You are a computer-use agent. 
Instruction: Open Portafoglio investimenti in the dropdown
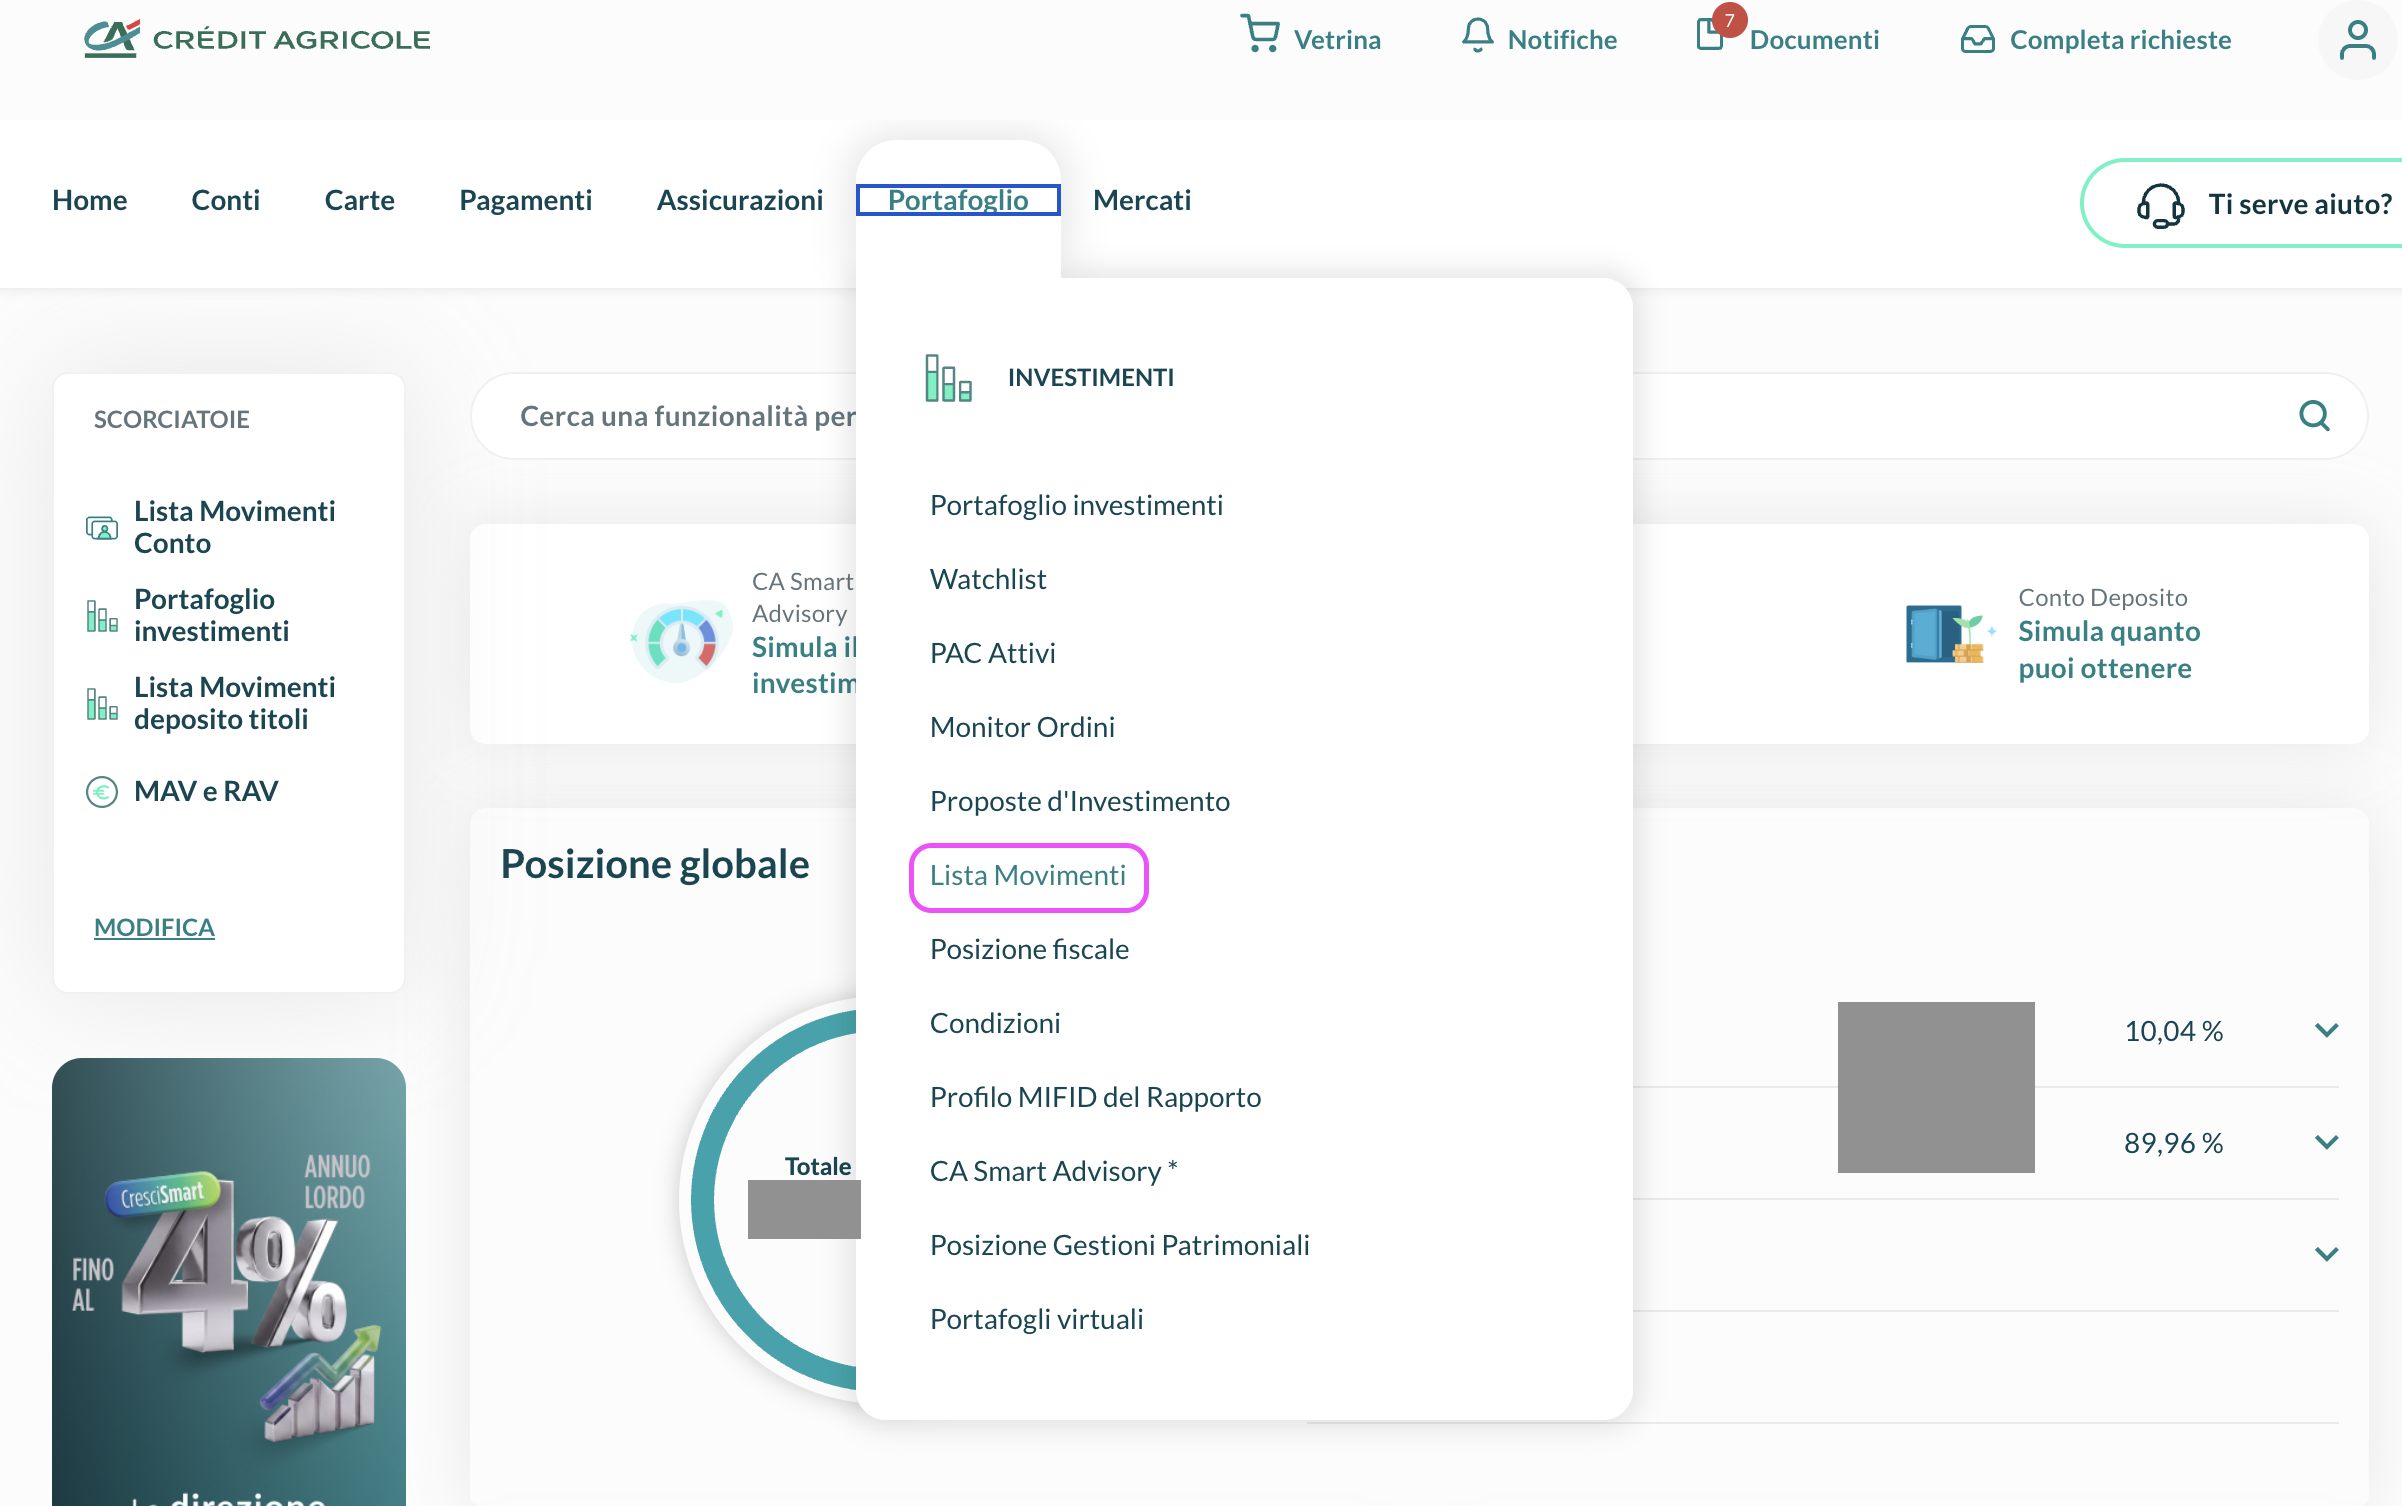1076,506
